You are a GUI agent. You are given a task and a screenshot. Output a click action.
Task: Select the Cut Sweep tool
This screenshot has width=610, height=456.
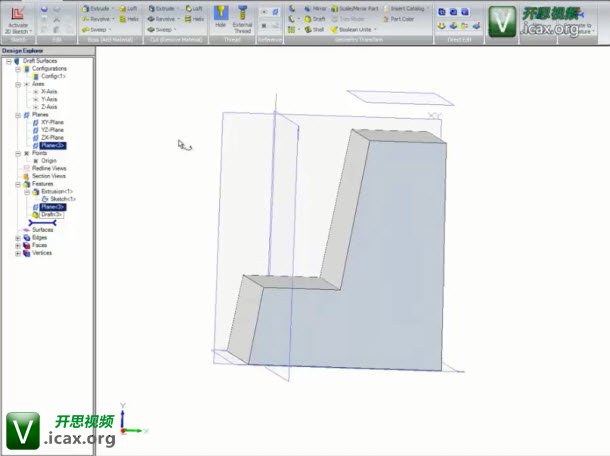(x=160, y=30)
